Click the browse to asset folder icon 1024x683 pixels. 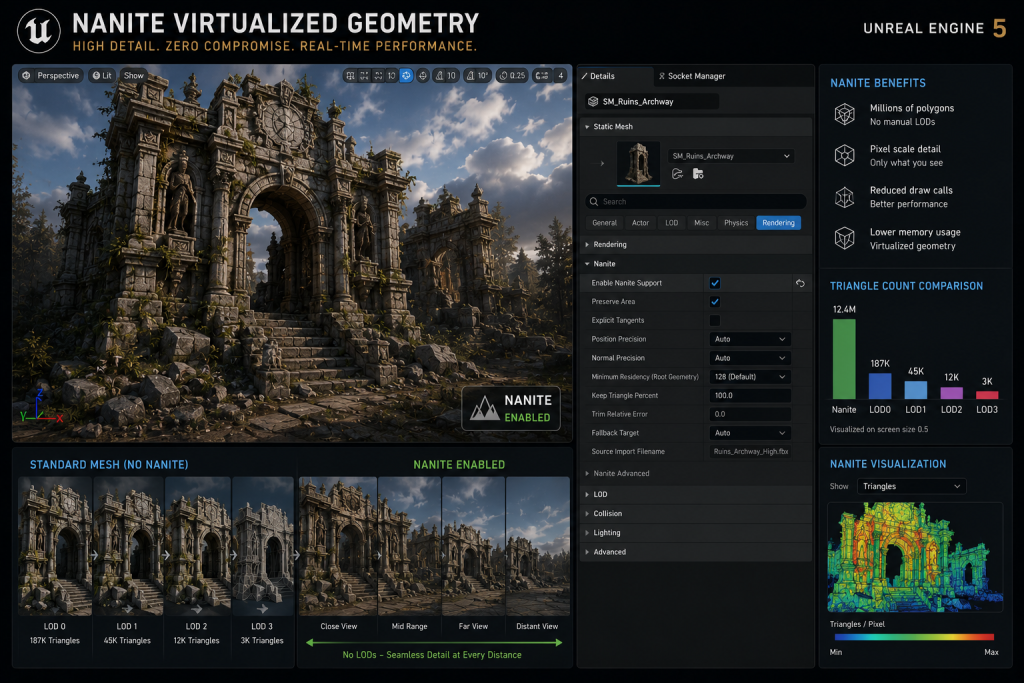(x=698, y=174)
